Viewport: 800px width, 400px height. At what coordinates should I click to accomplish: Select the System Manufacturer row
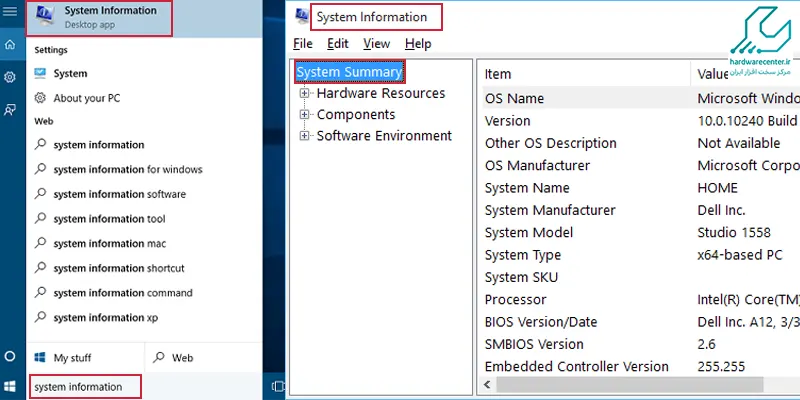coord(639,210)
